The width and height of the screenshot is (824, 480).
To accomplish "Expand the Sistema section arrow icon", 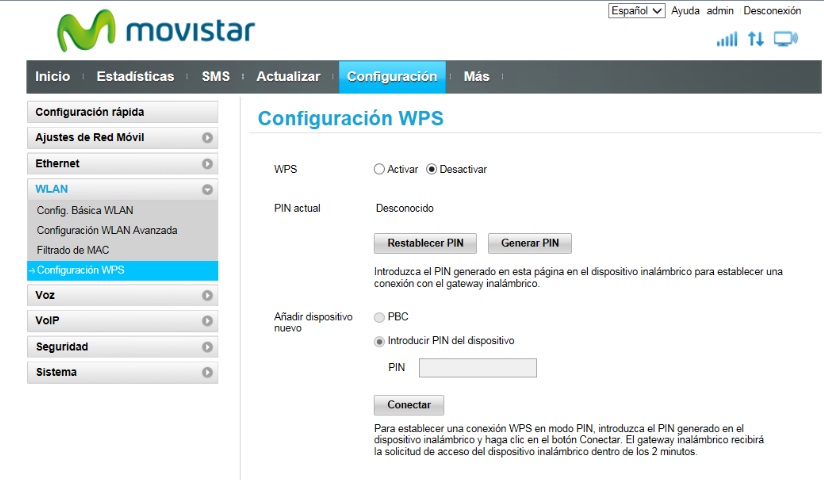I will tap(207, 372).
